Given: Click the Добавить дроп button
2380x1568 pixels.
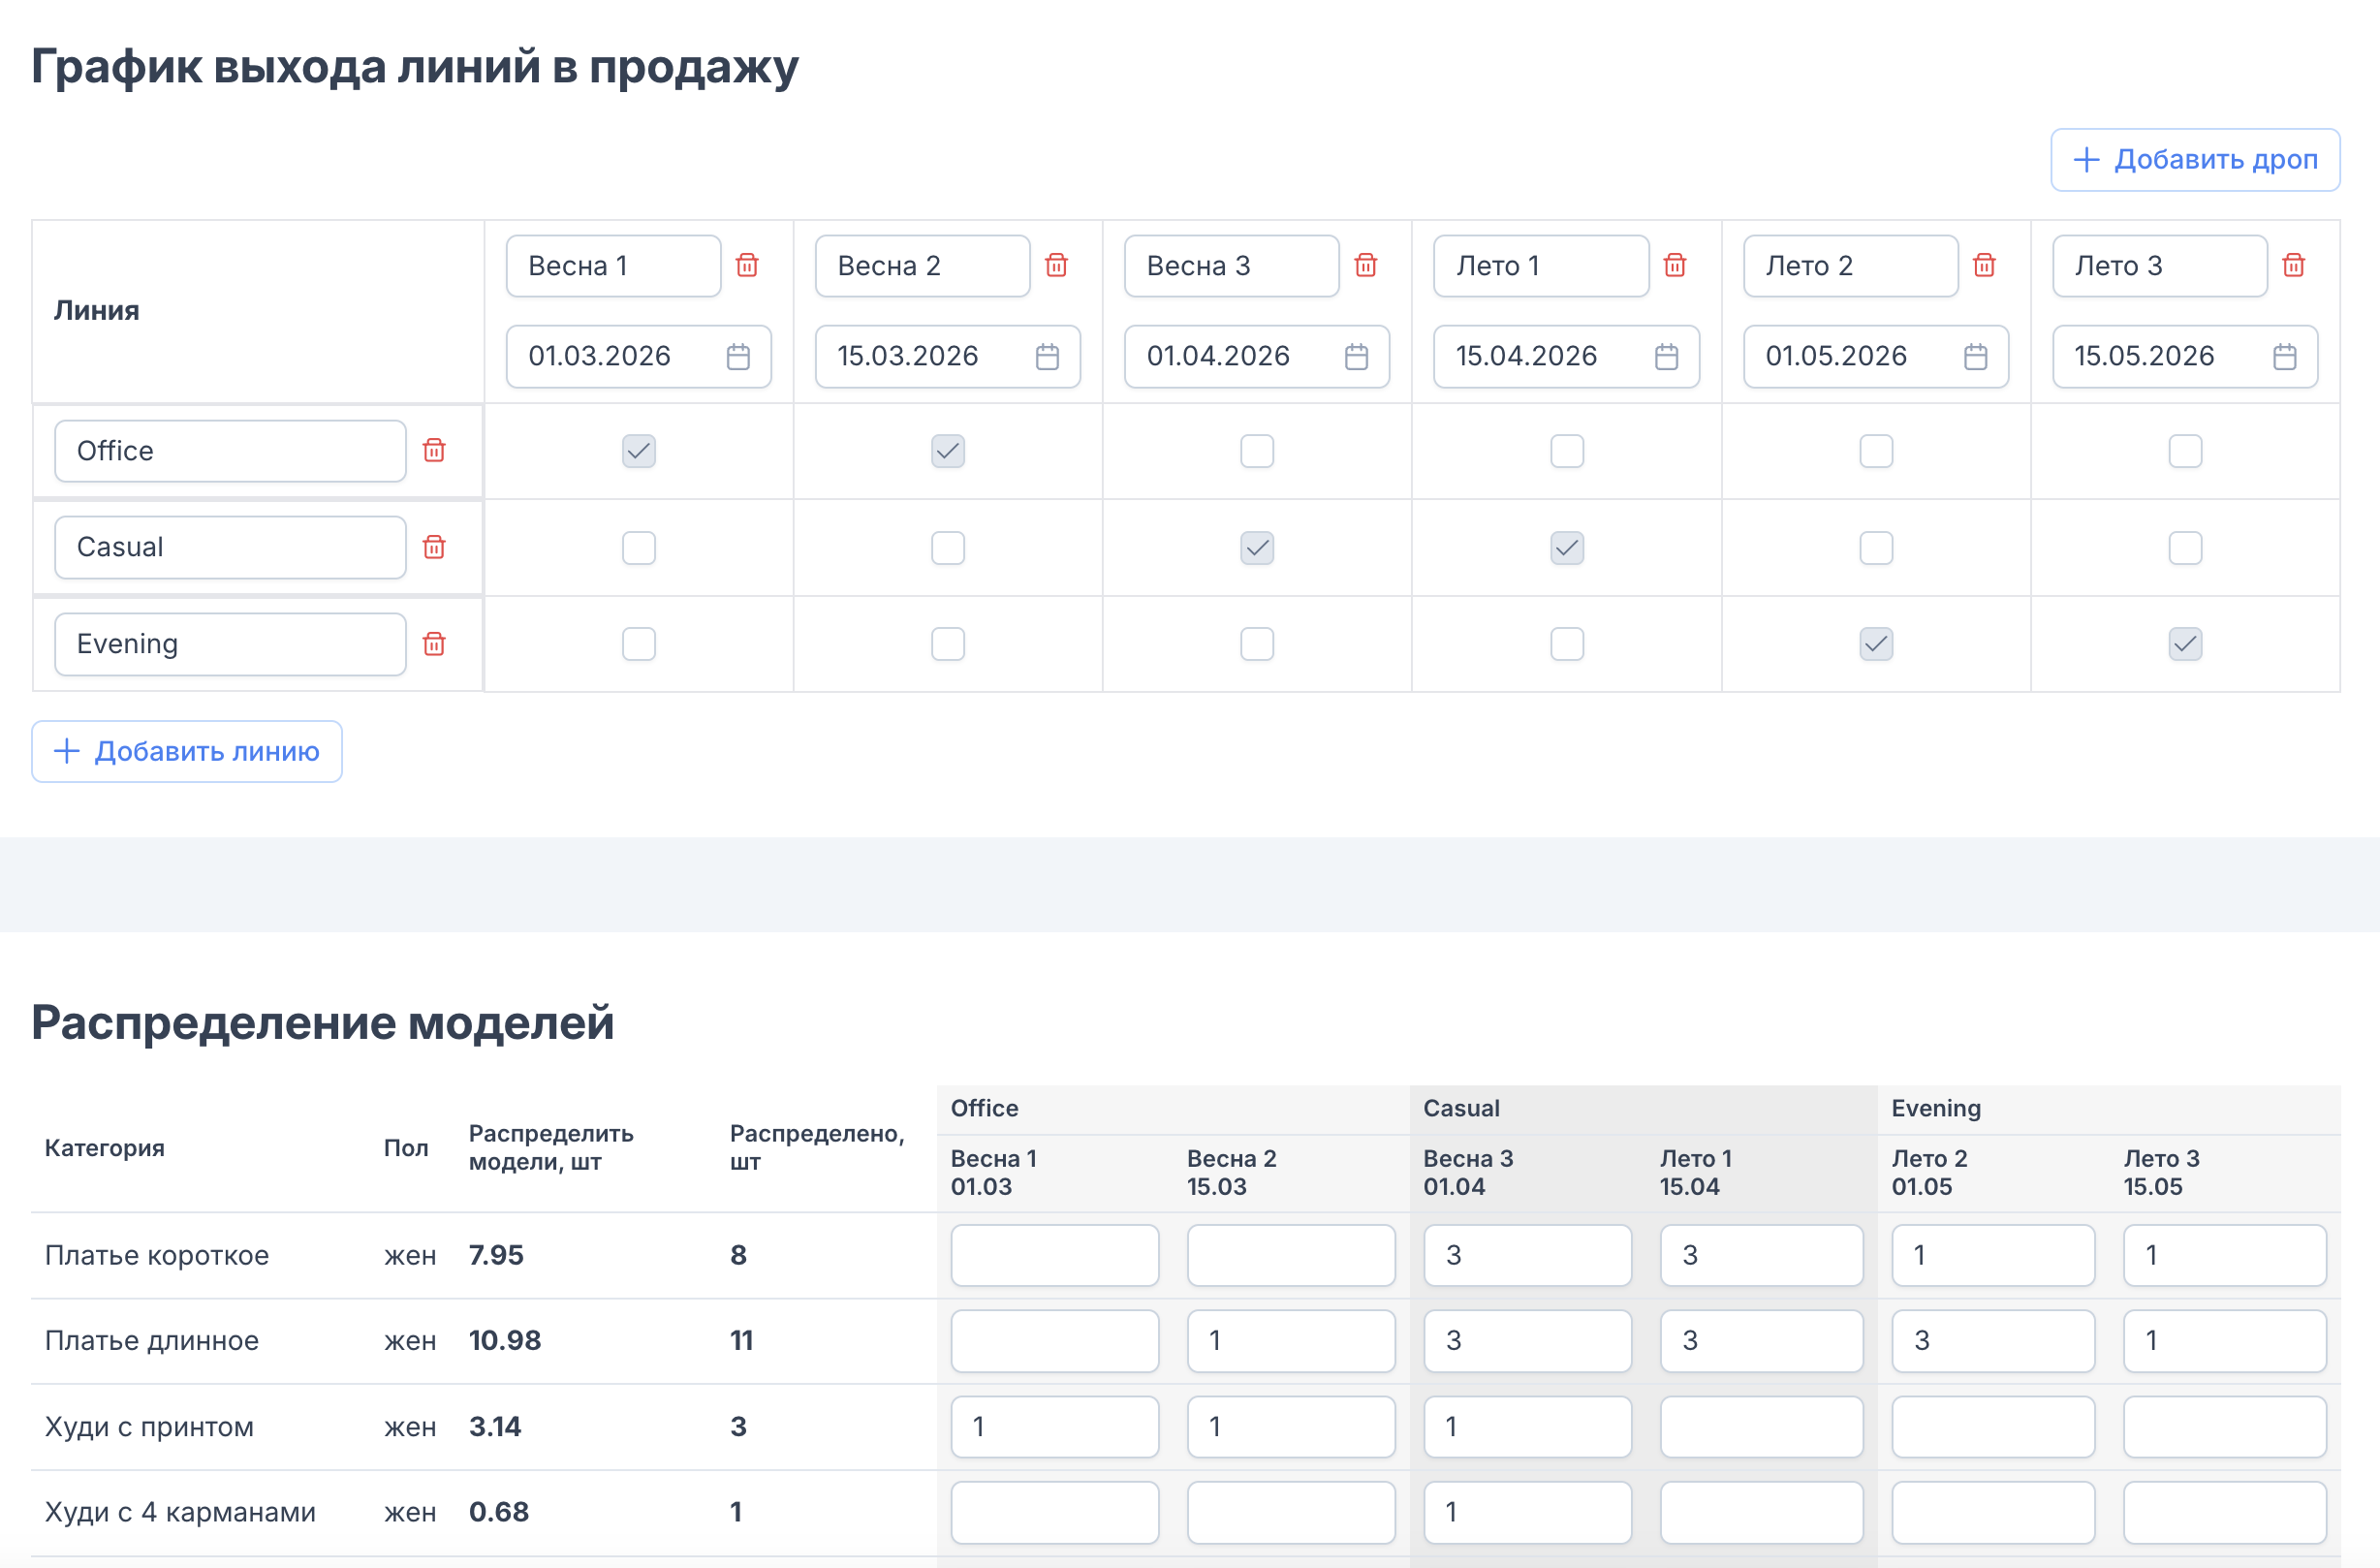Looking at the screenshot, I should point(2195,160).
